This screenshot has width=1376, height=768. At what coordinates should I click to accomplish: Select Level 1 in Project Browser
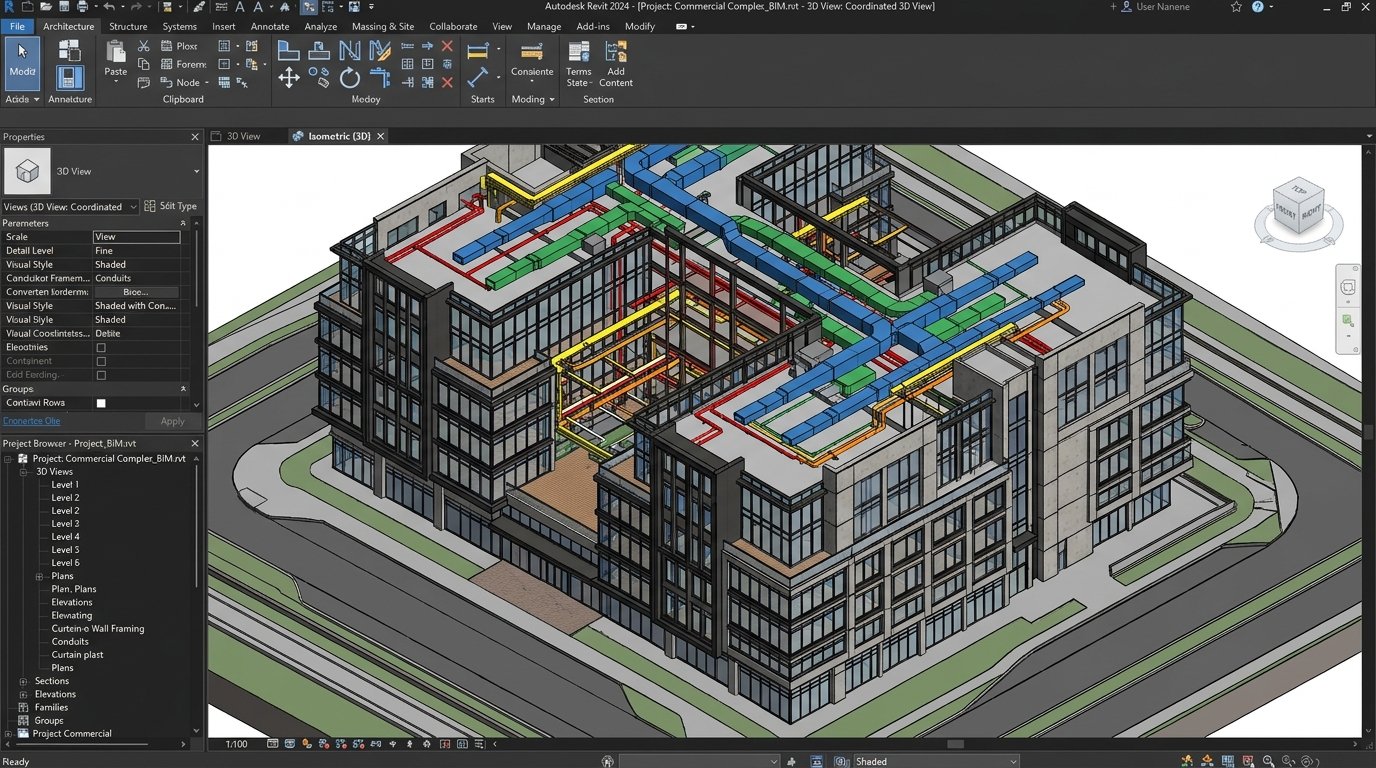point(65,485)
